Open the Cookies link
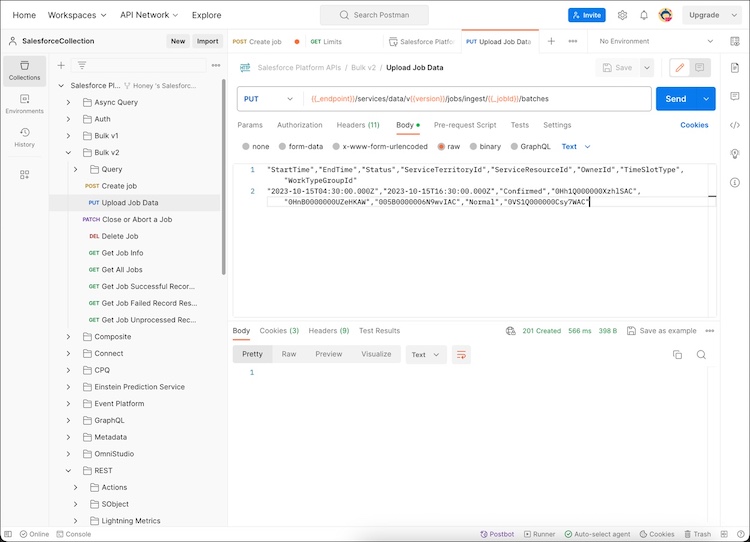Image resolution: width=750 pixels, height=542 pixels. click(x=694, y=125)
